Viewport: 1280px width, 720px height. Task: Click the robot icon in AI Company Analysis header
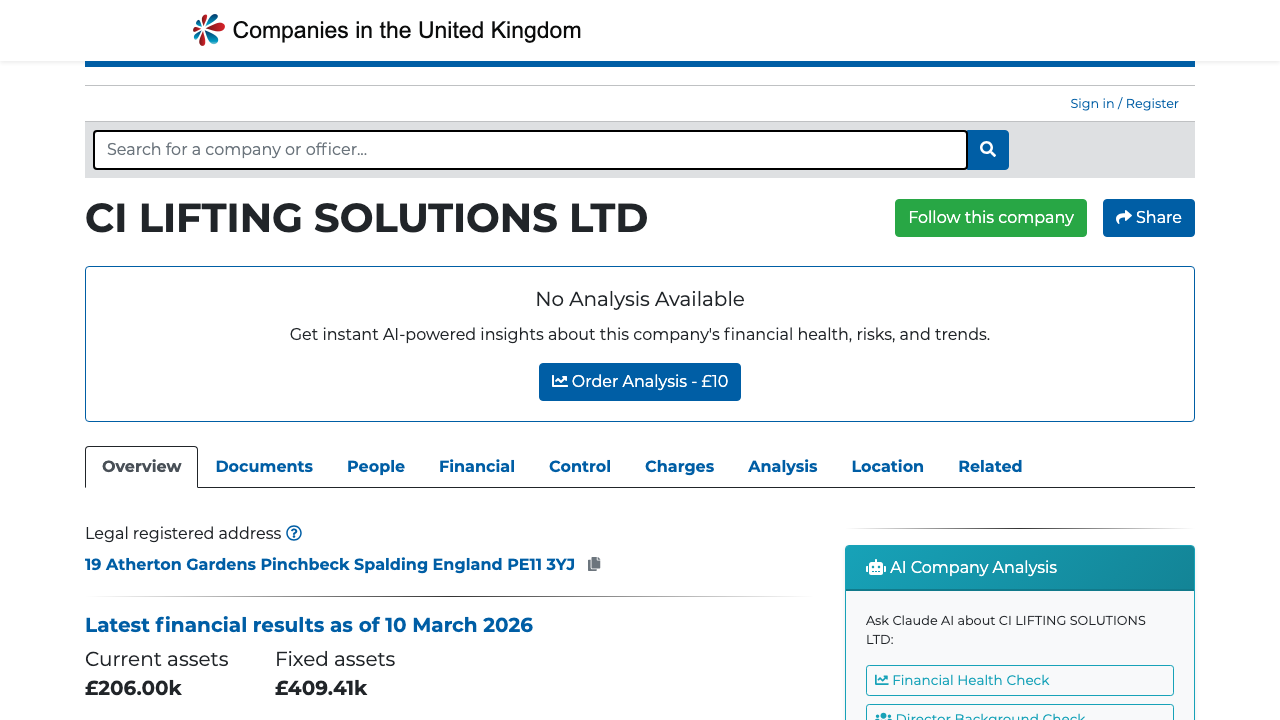[875, 567]
